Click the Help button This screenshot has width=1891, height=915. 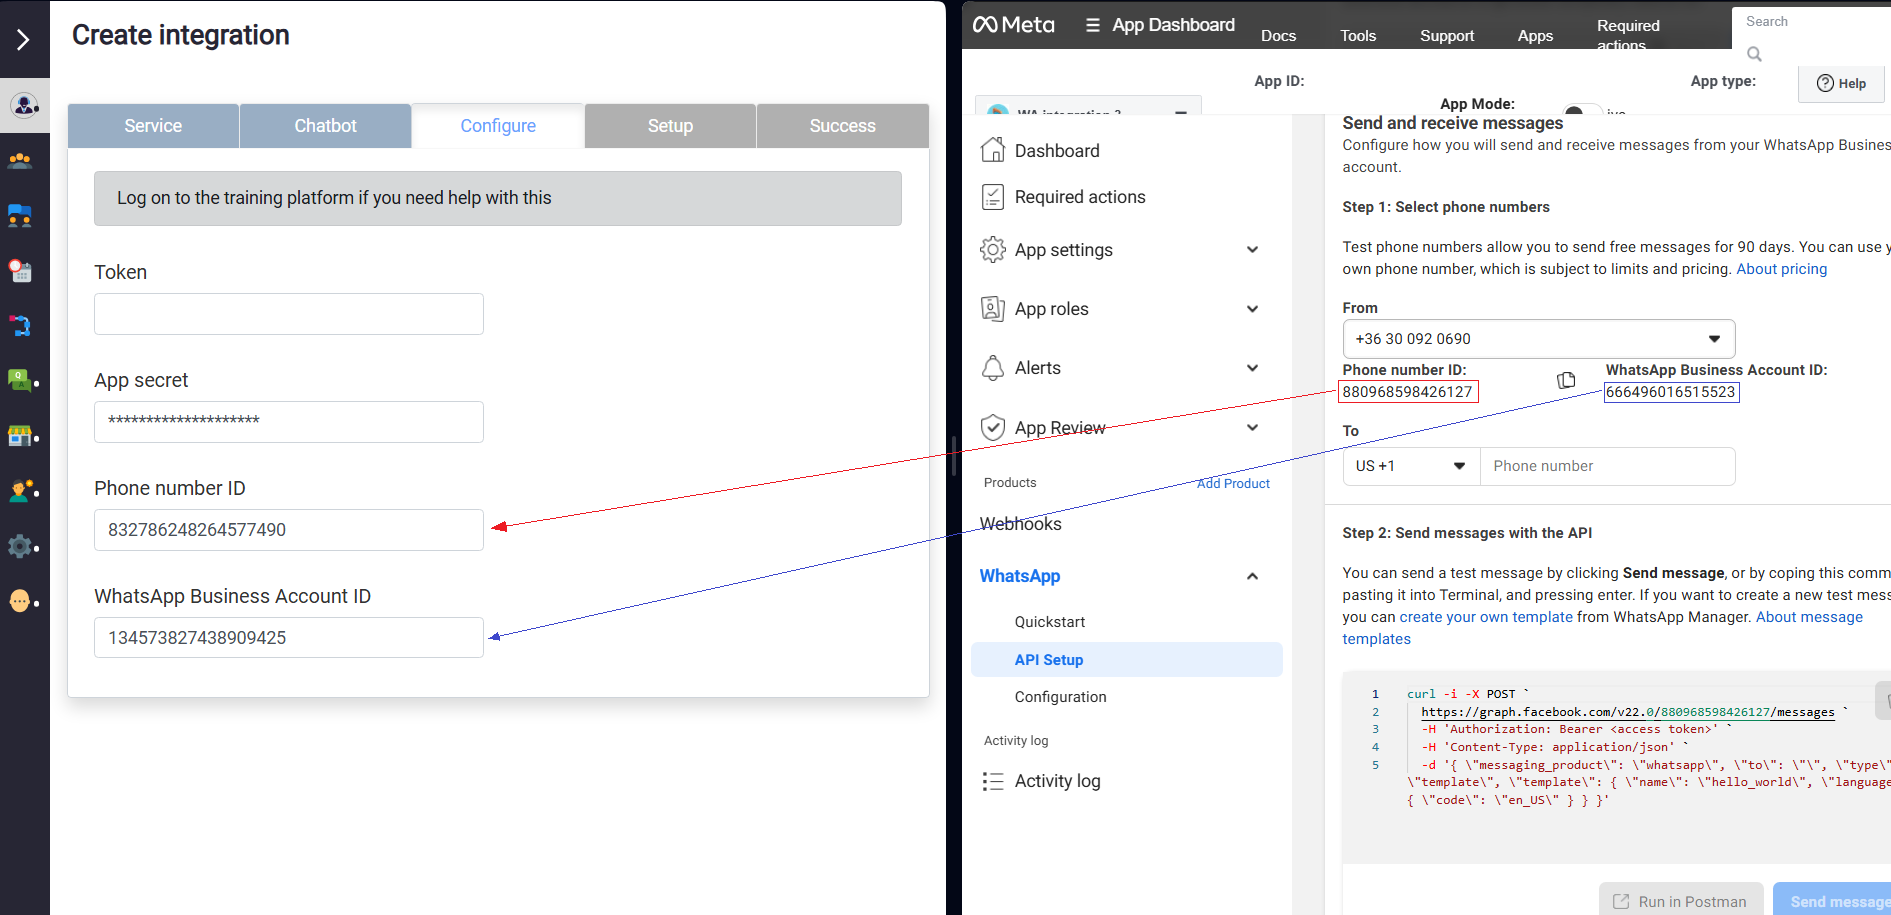(x=1841, y=84)
